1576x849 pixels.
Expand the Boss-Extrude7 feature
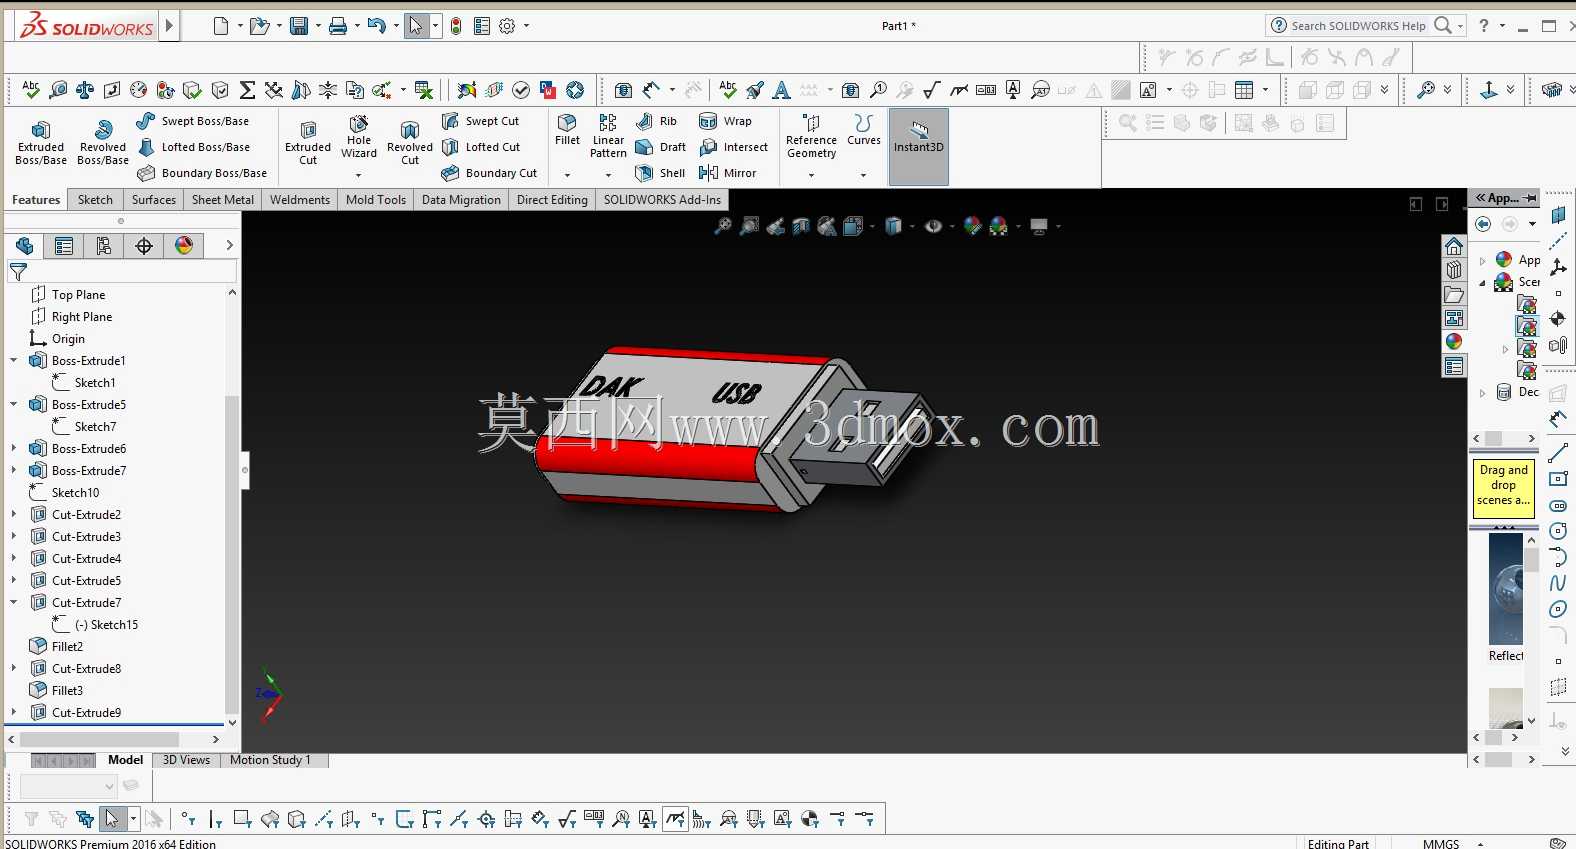14,470
